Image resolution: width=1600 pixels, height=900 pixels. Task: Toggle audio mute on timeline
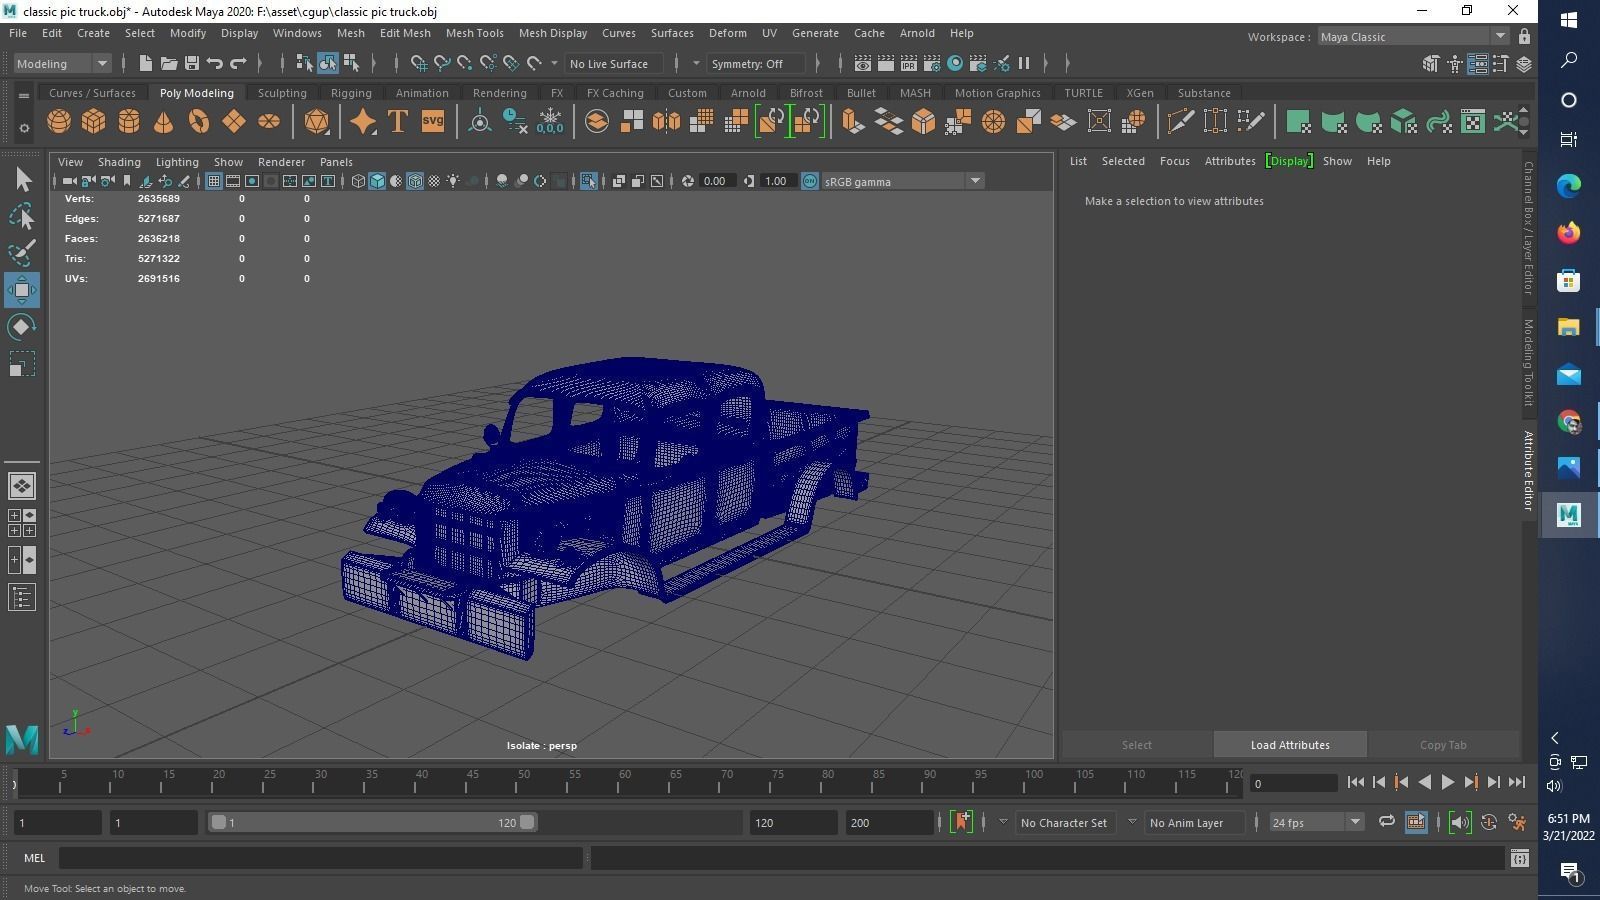tap(1460, 822)
